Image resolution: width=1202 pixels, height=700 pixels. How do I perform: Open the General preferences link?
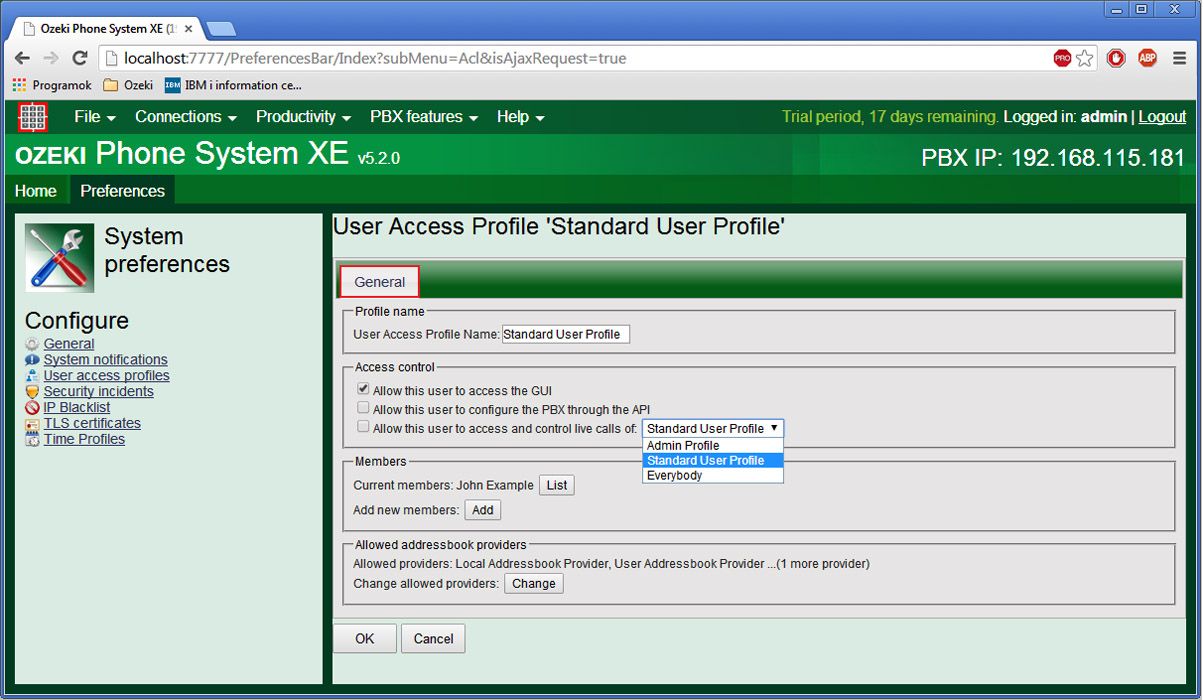click(x=69, y=344)
